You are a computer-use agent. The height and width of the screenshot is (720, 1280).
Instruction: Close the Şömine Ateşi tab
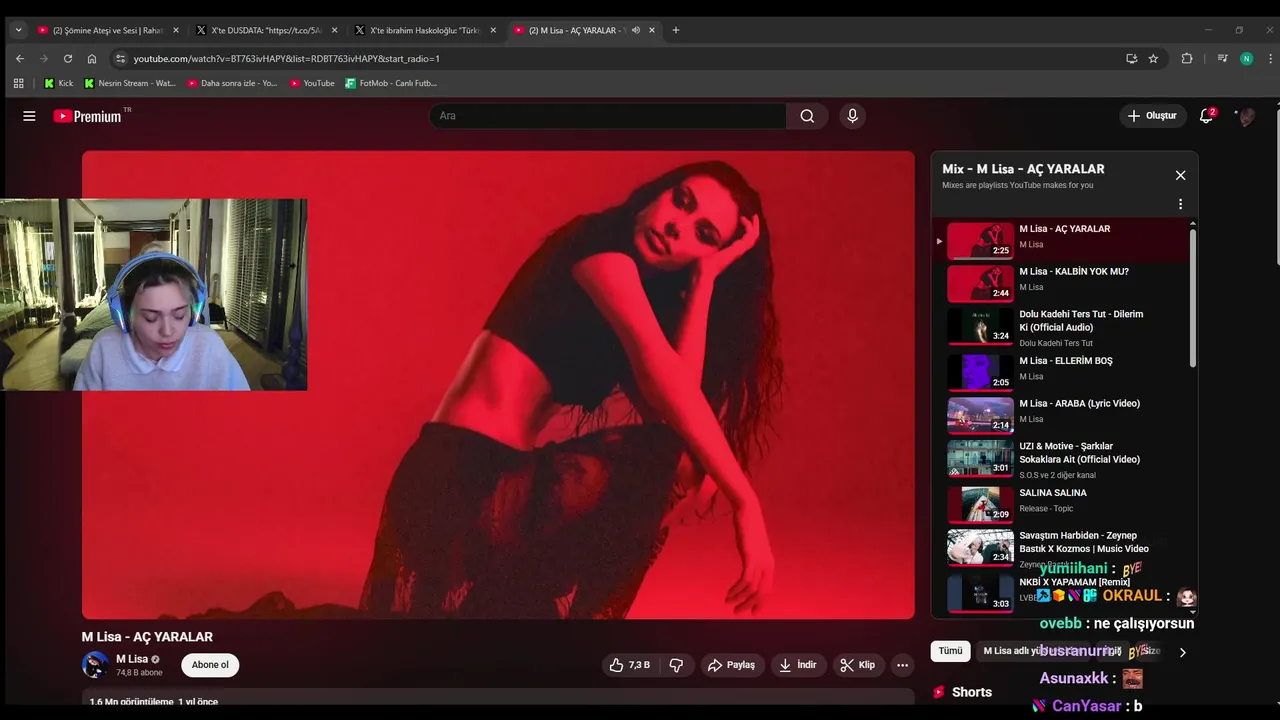point(176,30)
